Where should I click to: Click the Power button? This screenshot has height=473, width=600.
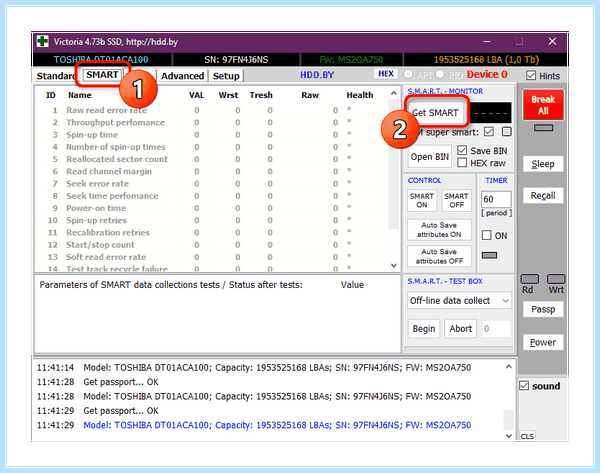[543, 342]
